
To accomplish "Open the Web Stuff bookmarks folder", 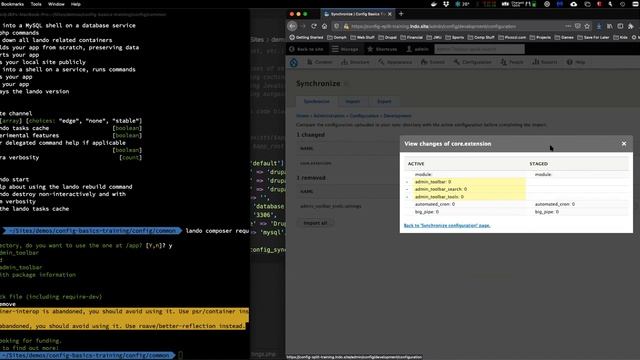I will coord(362,37).
